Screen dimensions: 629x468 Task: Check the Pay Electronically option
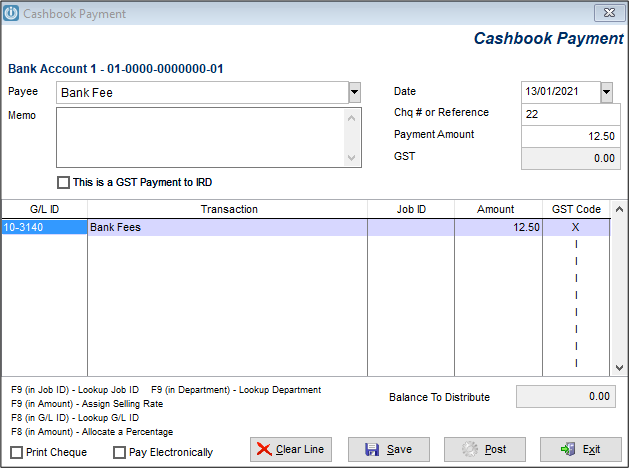[119, 452]
